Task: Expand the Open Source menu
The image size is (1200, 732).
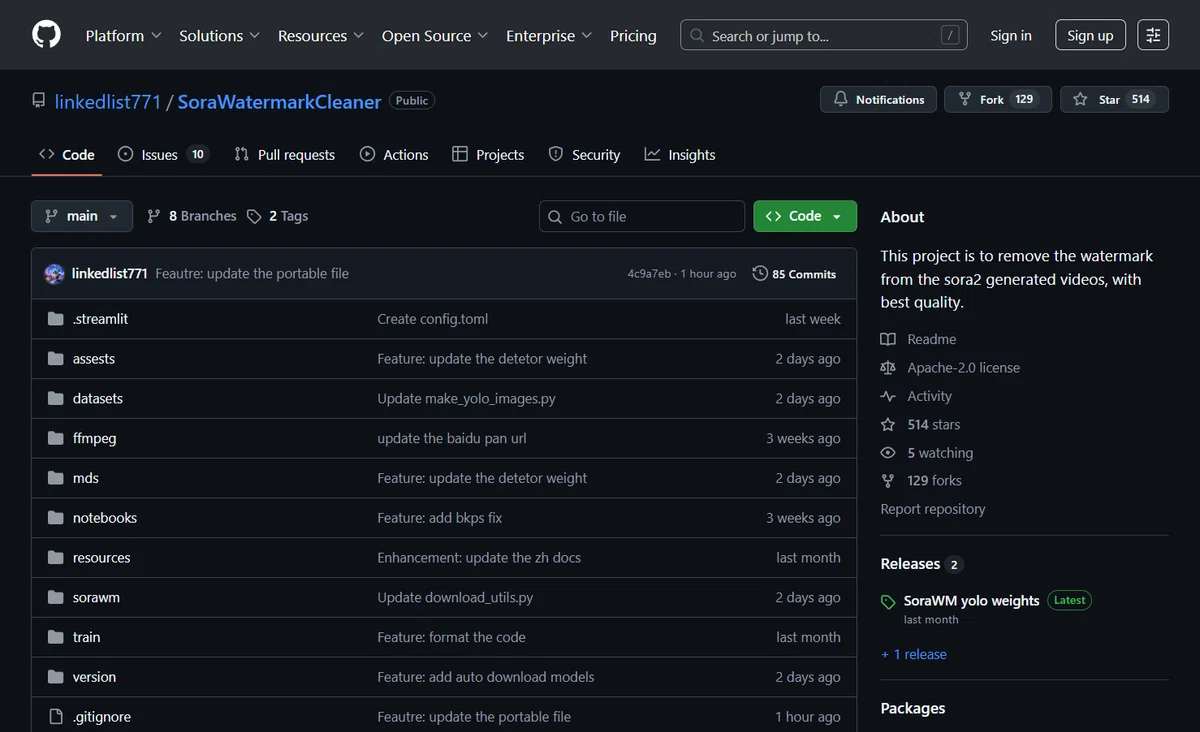Action: click(x=435, y=35)
